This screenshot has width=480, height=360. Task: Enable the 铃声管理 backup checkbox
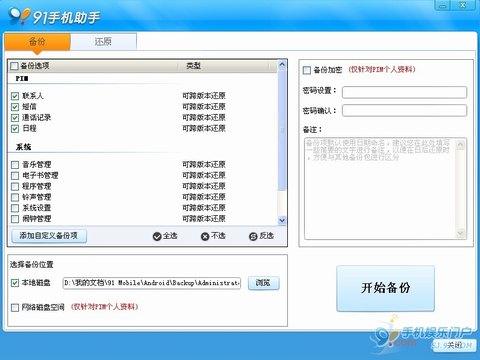pos(15,197)
